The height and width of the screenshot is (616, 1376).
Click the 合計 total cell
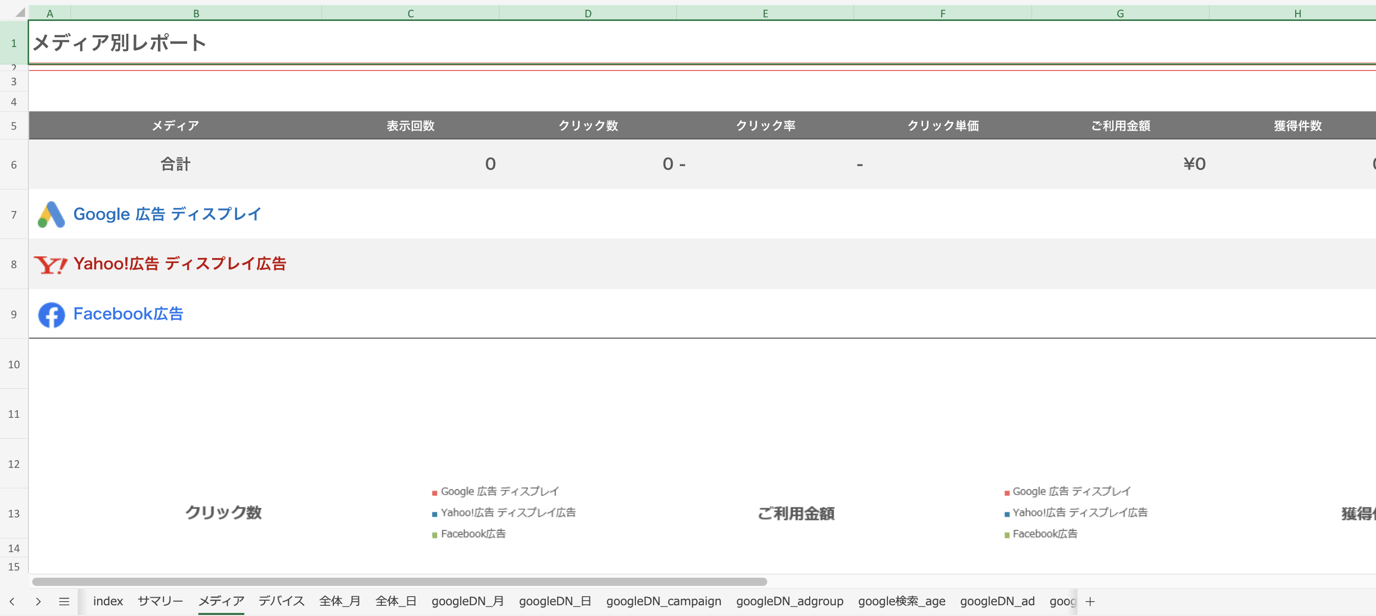(x=176, y=163)
